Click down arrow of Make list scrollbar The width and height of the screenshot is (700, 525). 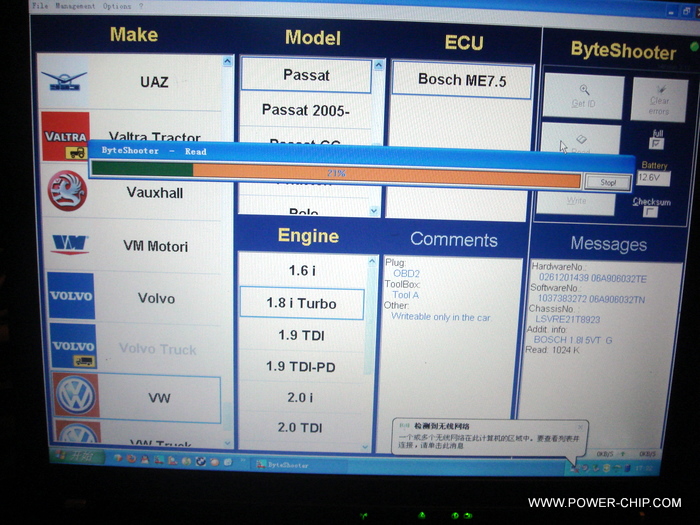(228, 443)
